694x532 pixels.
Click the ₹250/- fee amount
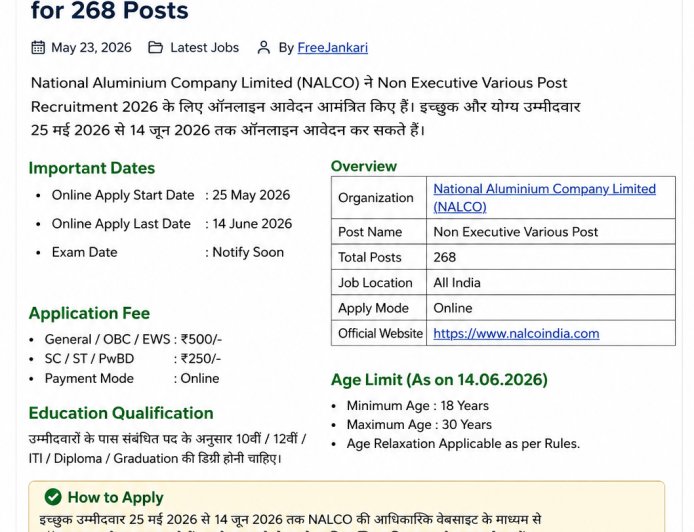201,359
